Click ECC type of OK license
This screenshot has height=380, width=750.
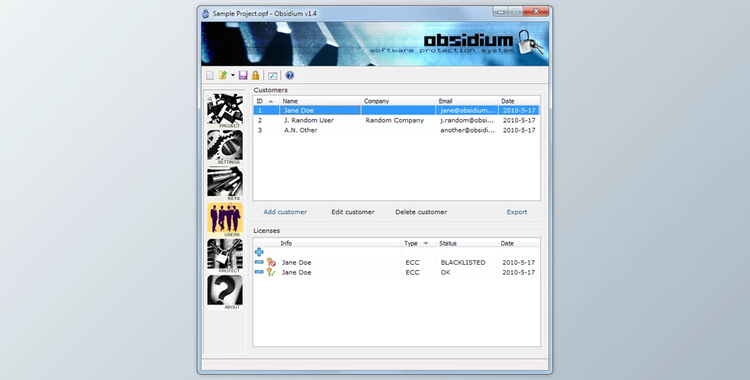click(x=413, y=272)
